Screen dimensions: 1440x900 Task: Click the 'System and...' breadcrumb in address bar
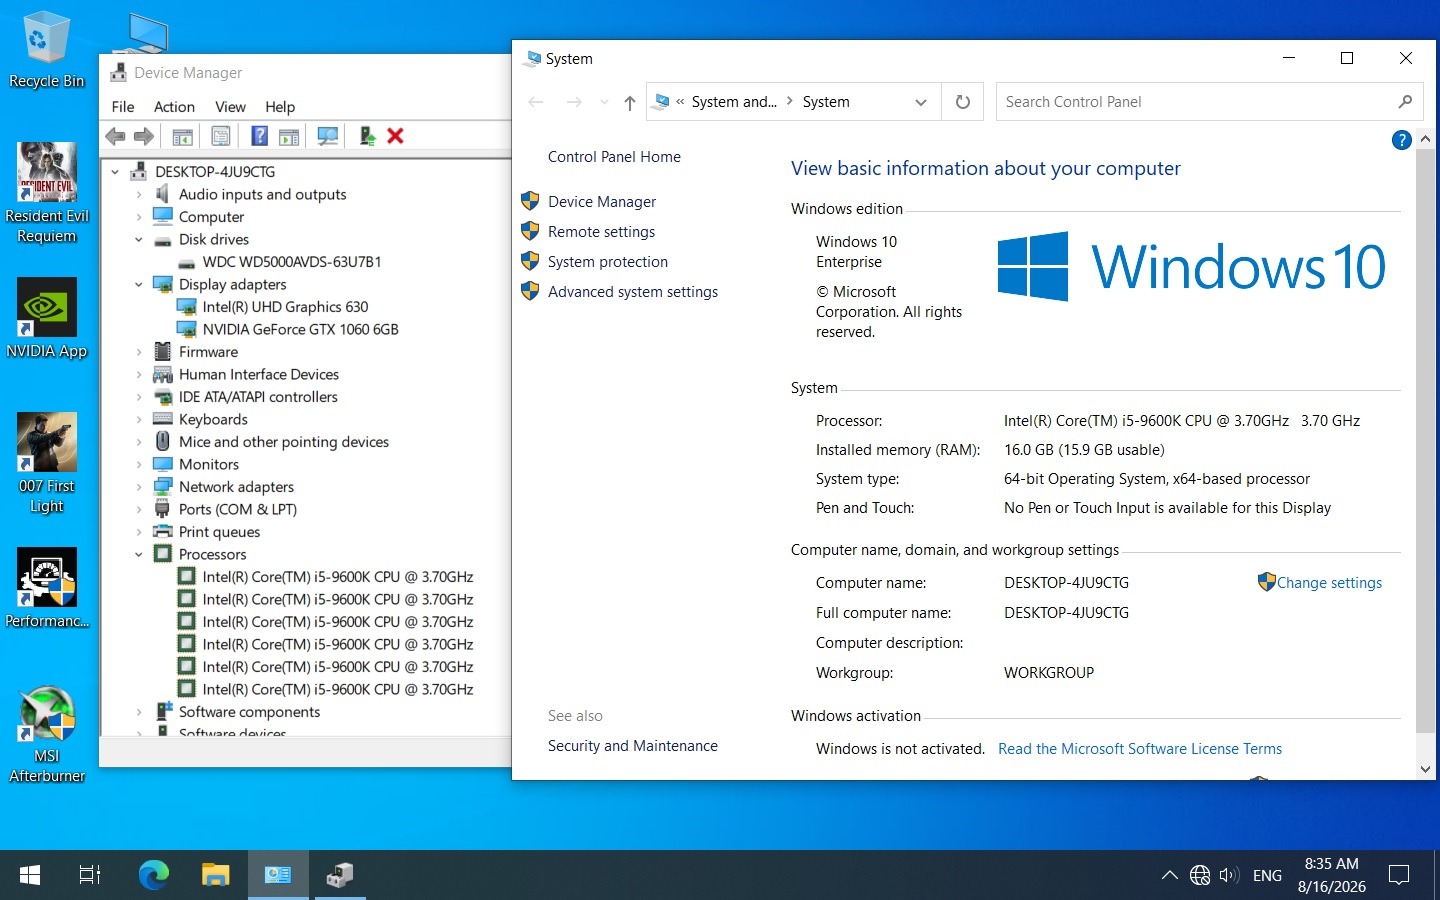pyautogui.click(x=734, y=102)
